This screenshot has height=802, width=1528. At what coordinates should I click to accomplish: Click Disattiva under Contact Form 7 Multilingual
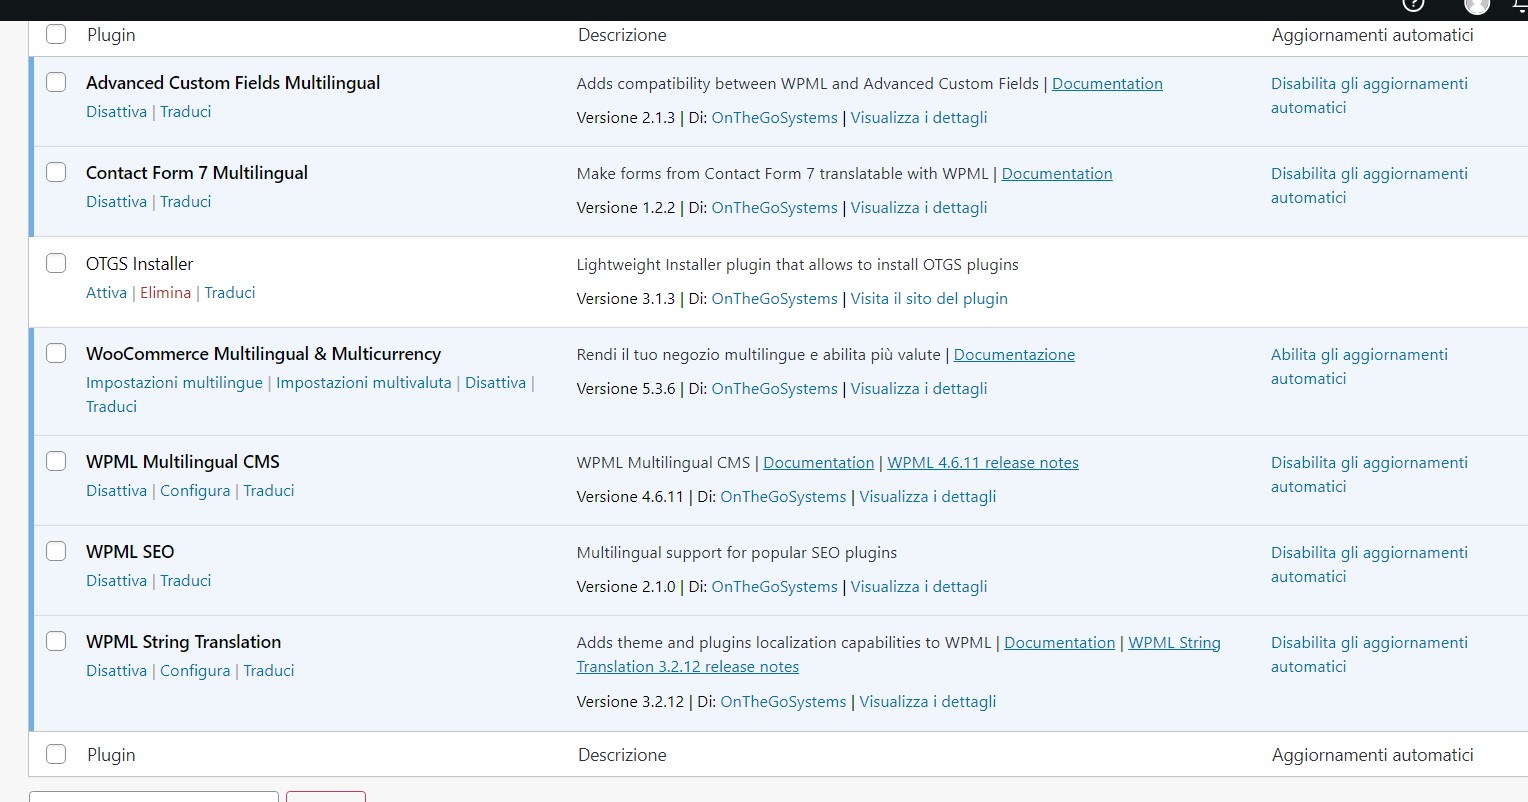click(116, 201)
